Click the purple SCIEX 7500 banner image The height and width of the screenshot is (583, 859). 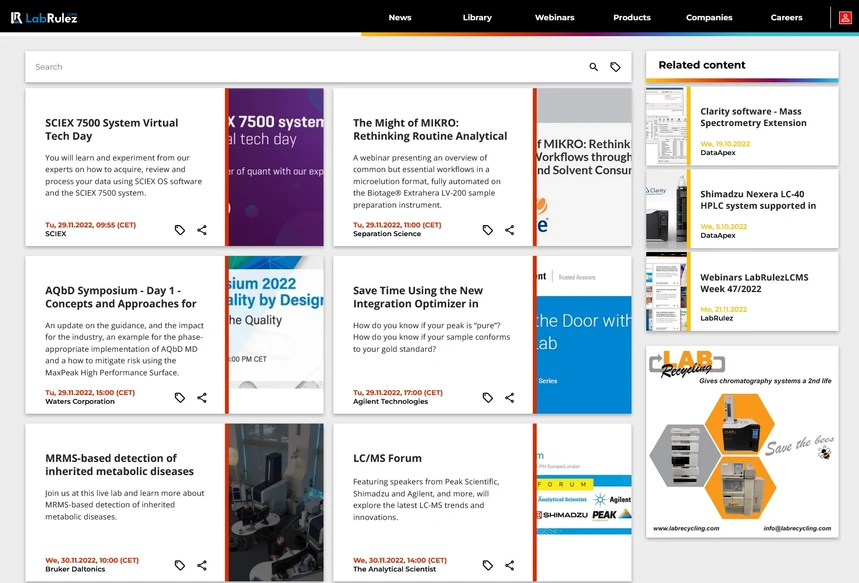(x=276, y=167)
